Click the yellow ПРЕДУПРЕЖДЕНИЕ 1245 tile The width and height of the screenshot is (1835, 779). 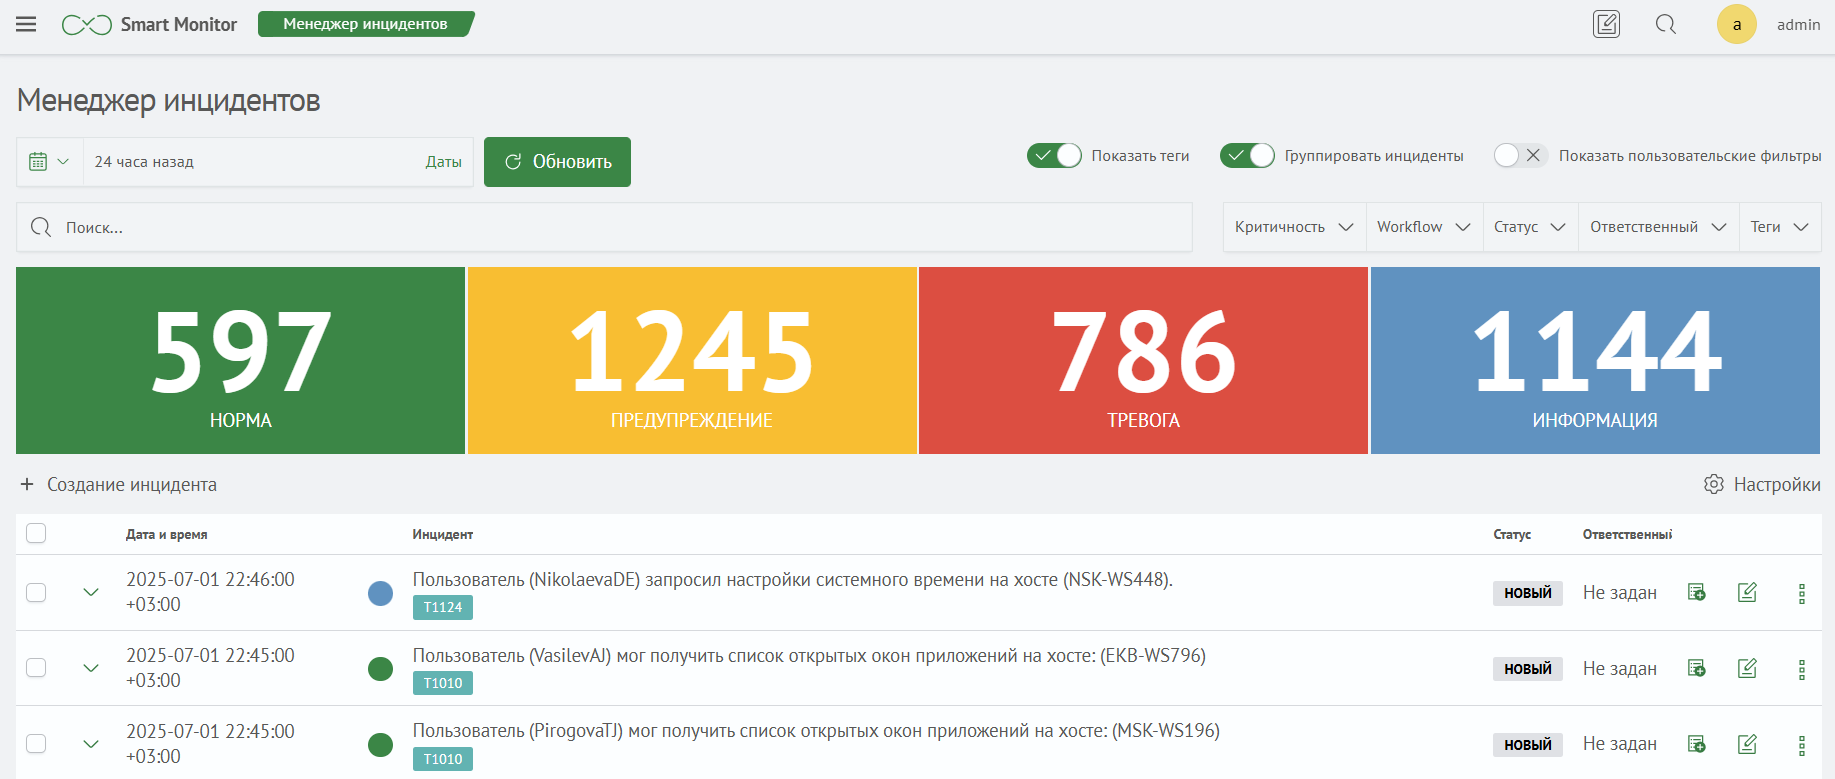692,360
